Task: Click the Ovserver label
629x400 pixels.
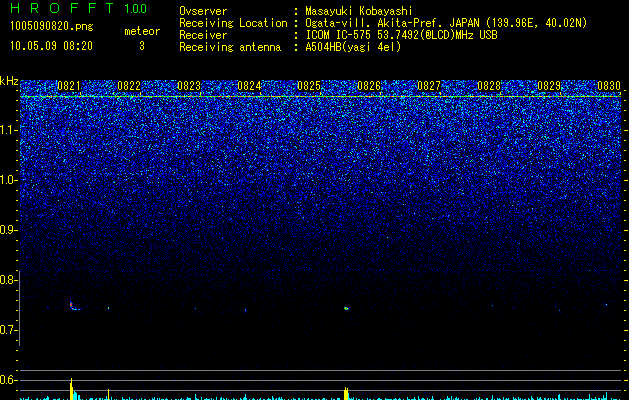Action: 203,11
